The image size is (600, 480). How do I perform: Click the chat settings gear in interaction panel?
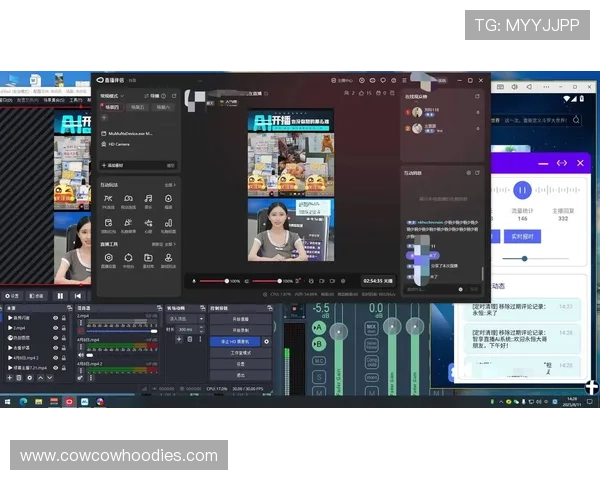pyautogui.click(x=468, y=173)
